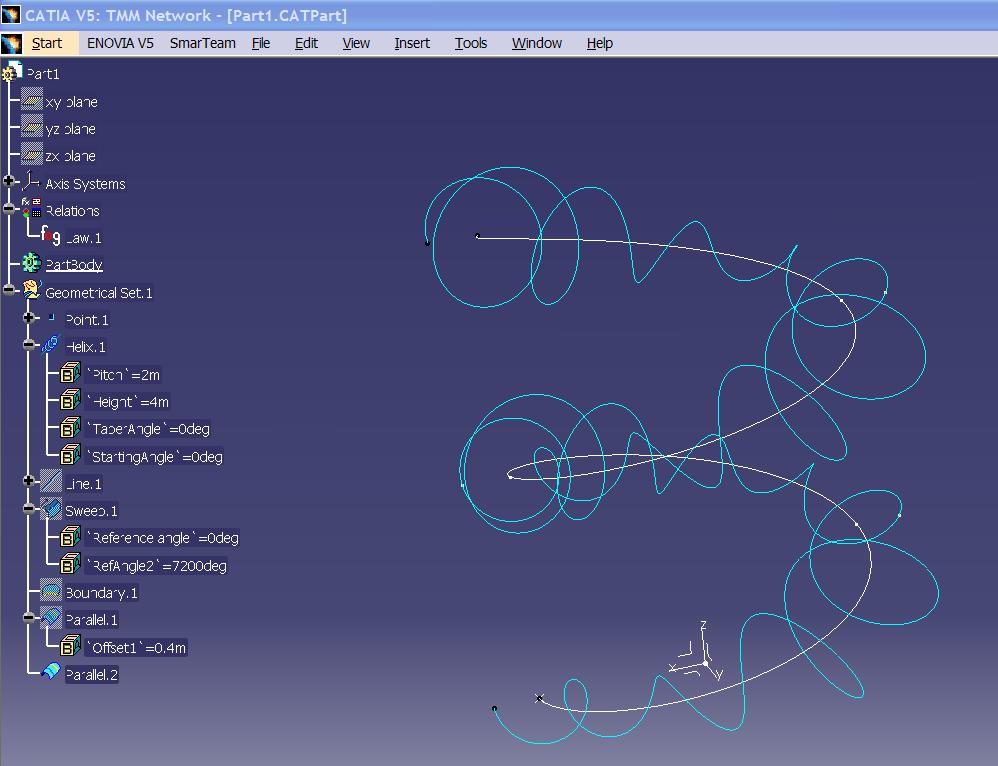Select the 'Geometrical Set.1' label
Viewport: 998px width, 766px height.
[x=99, y=293]
